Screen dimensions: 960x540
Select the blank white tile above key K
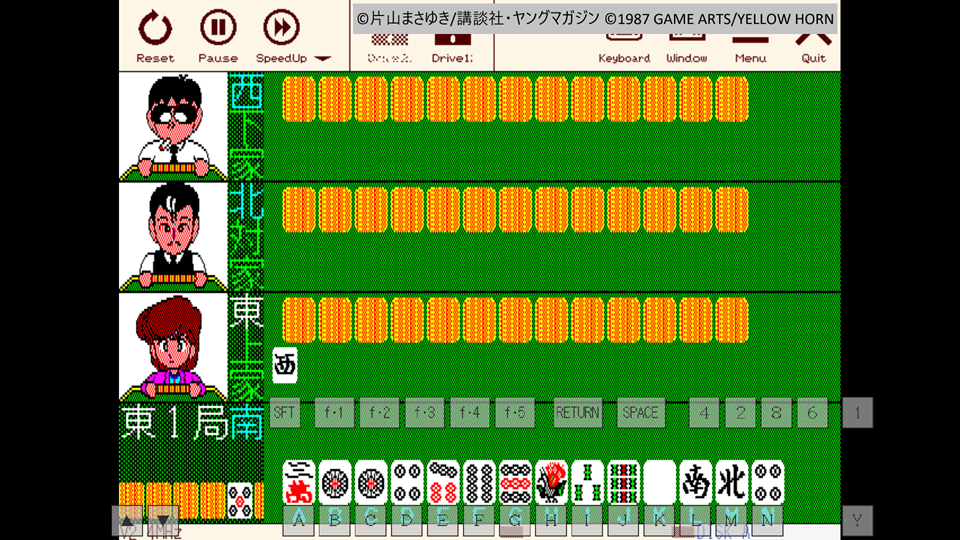point(659,483)
